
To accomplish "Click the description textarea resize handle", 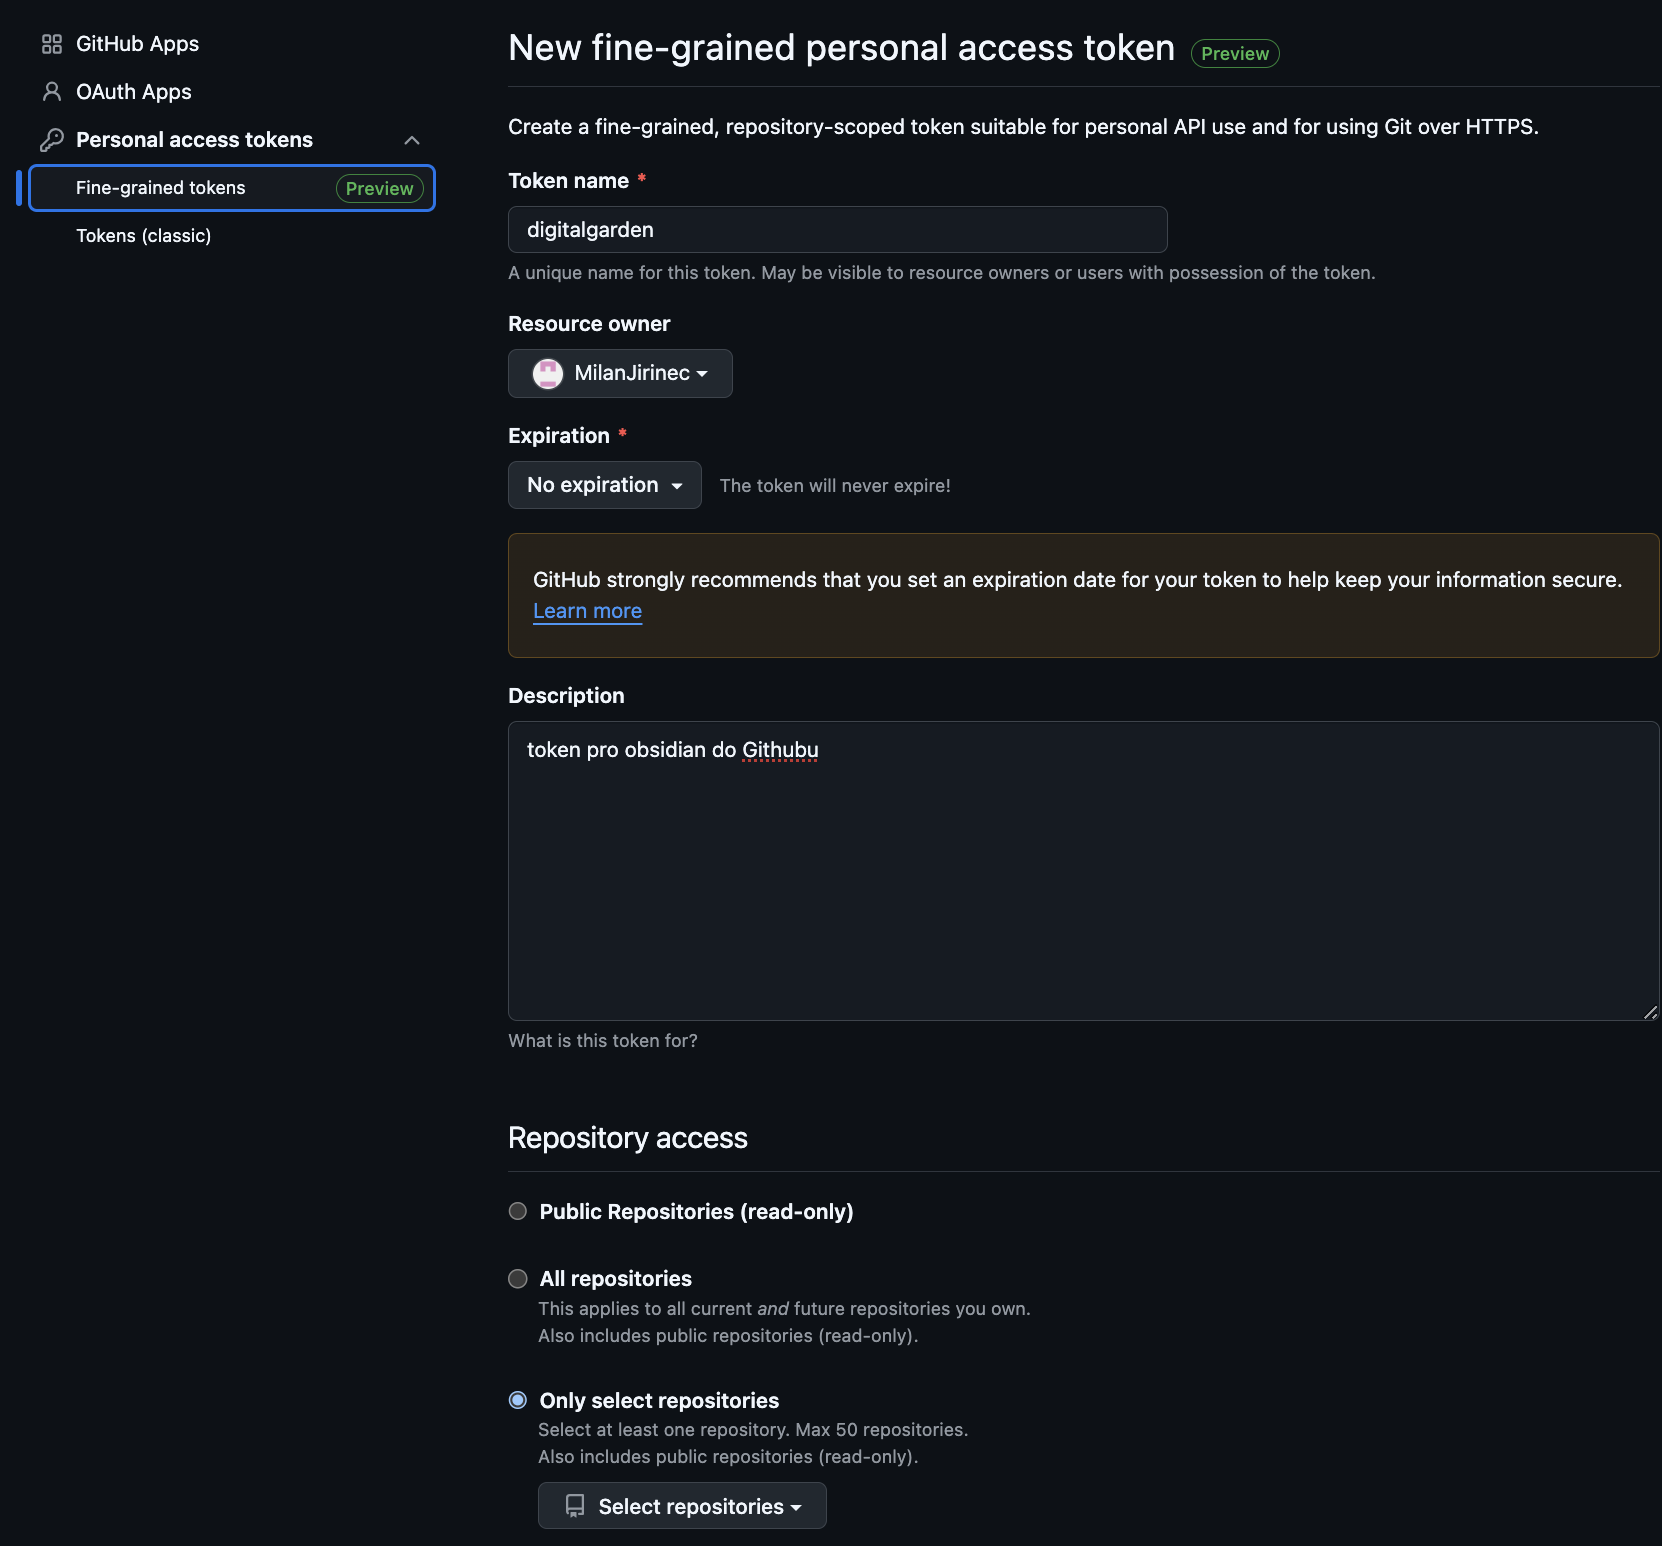I will pyautogui.click(x=1650, y=1012).
